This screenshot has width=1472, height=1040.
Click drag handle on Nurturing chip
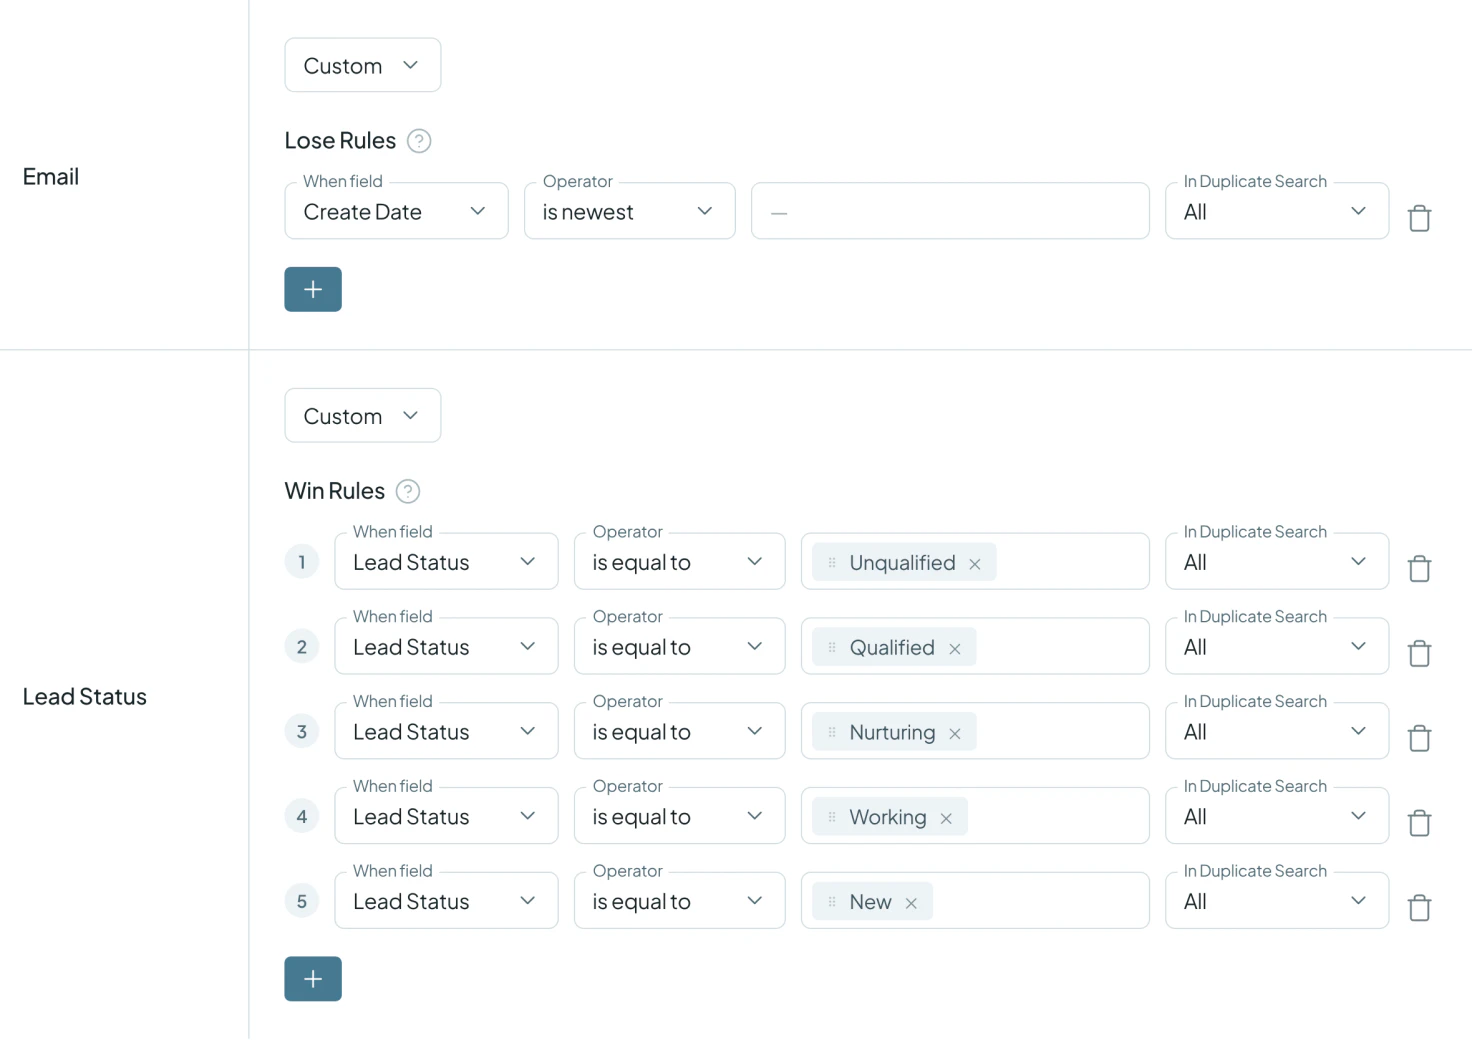(x=832, y=733)
